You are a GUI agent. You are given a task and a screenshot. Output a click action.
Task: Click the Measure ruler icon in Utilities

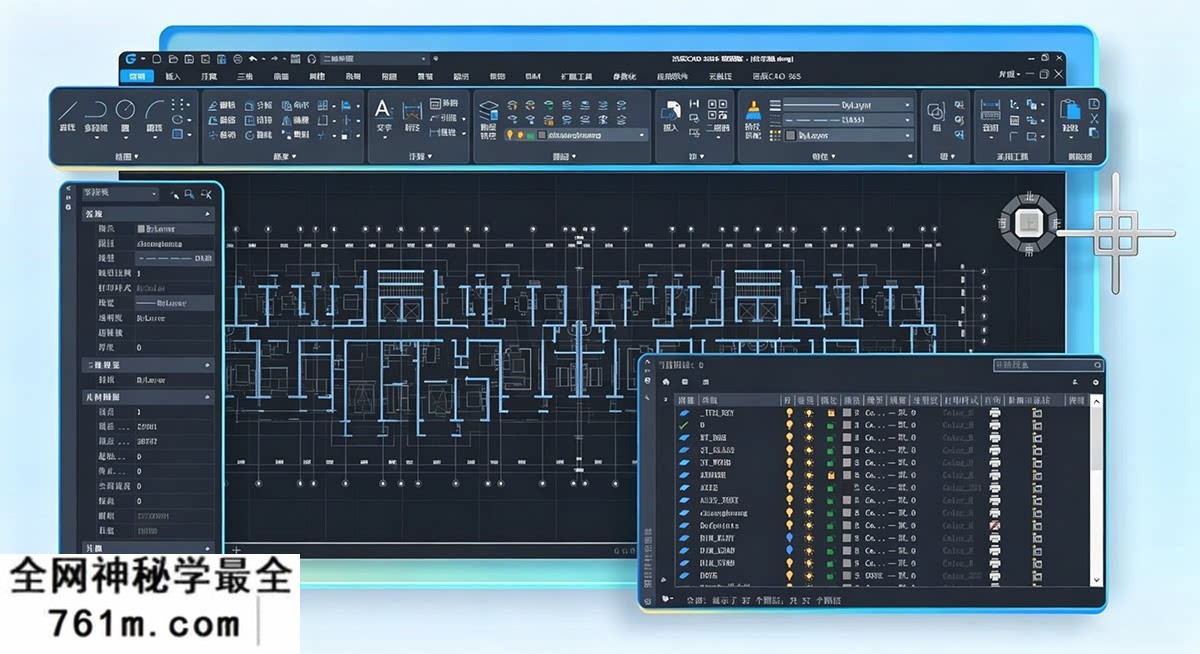click(990, 111)
